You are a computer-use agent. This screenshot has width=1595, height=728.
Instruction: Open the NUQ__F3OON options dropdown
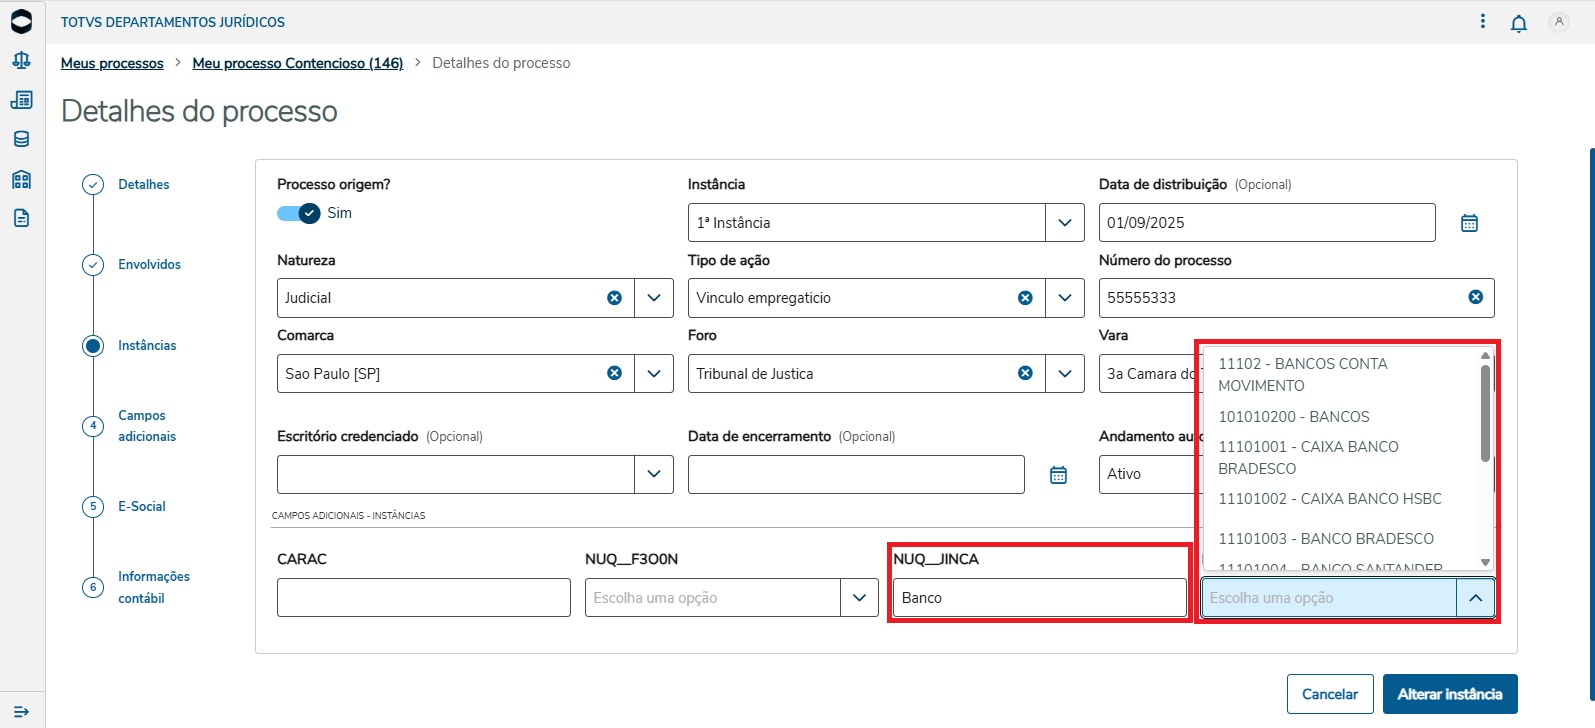[858, 598]
